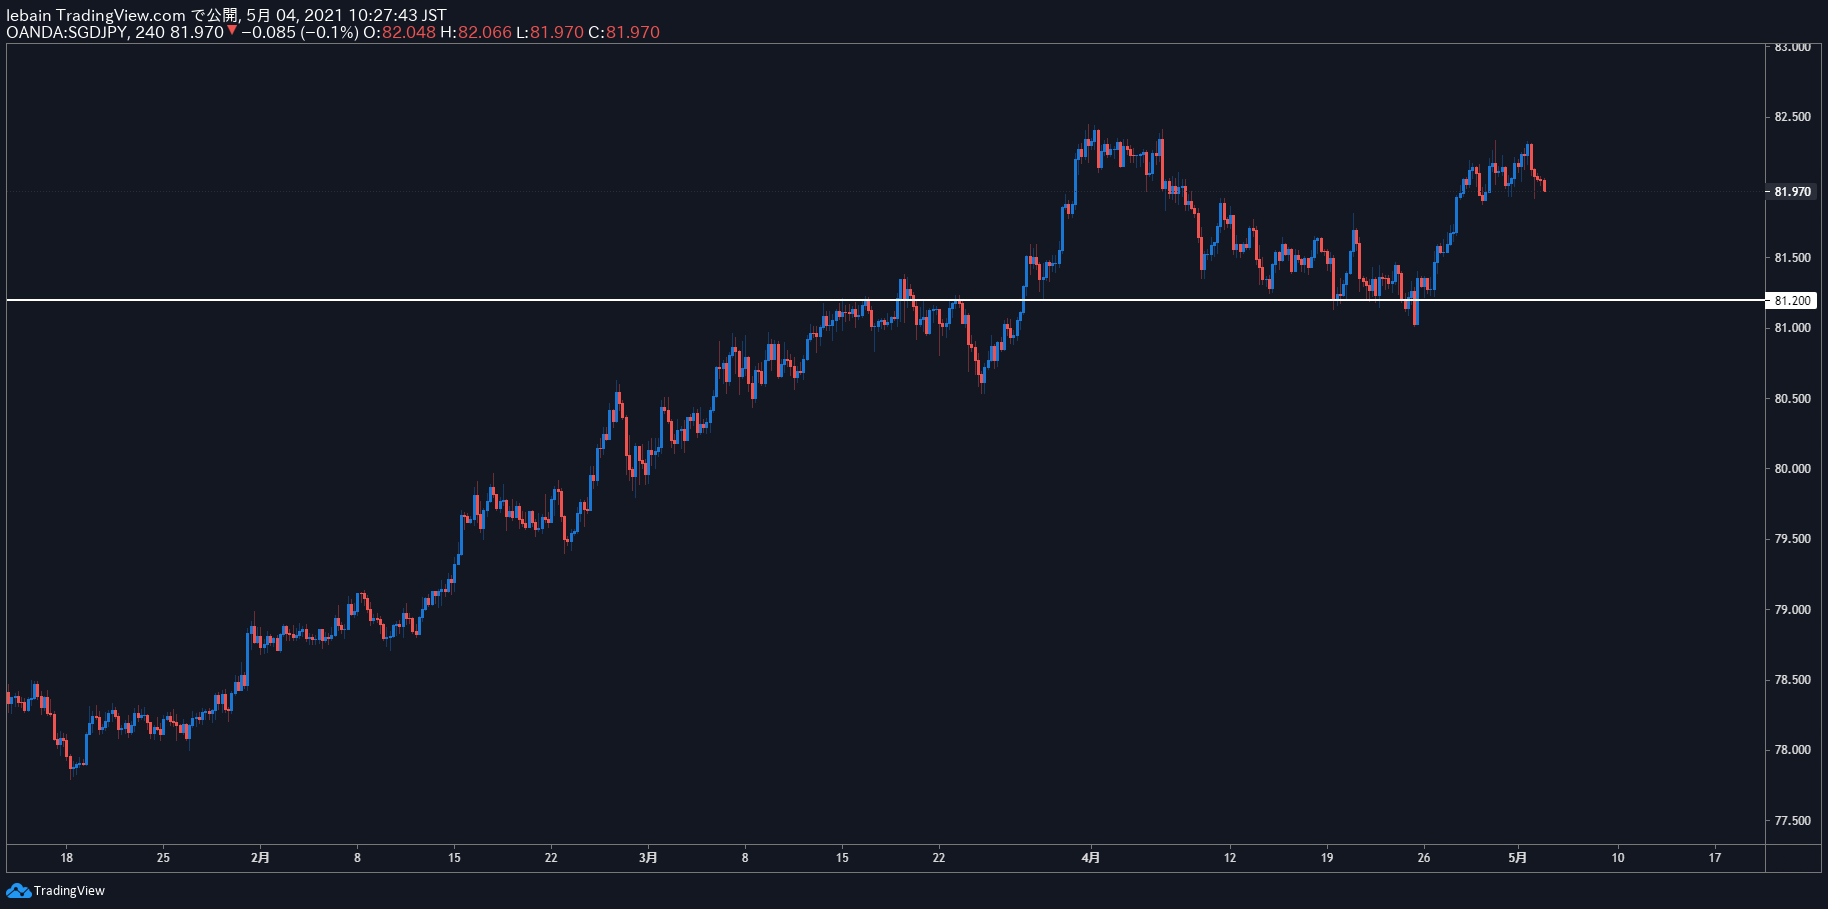
Task: Click the 240 timeframe interval in header
Action: (x=150, y=32)
